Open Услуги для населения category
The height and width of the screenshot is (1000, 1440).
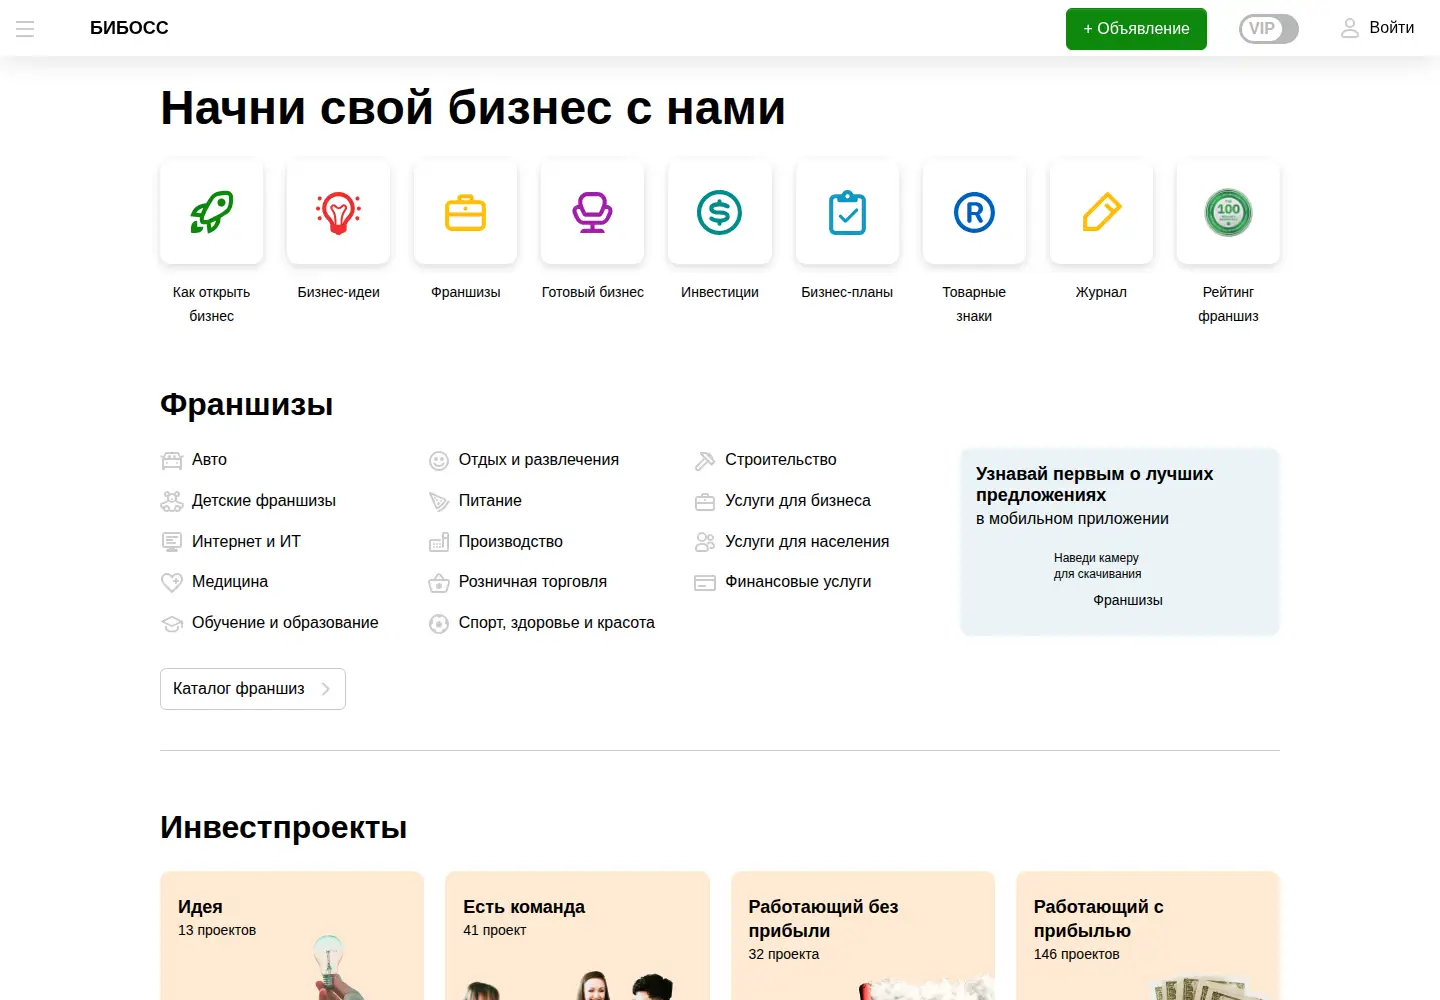[x=807, y=541]
